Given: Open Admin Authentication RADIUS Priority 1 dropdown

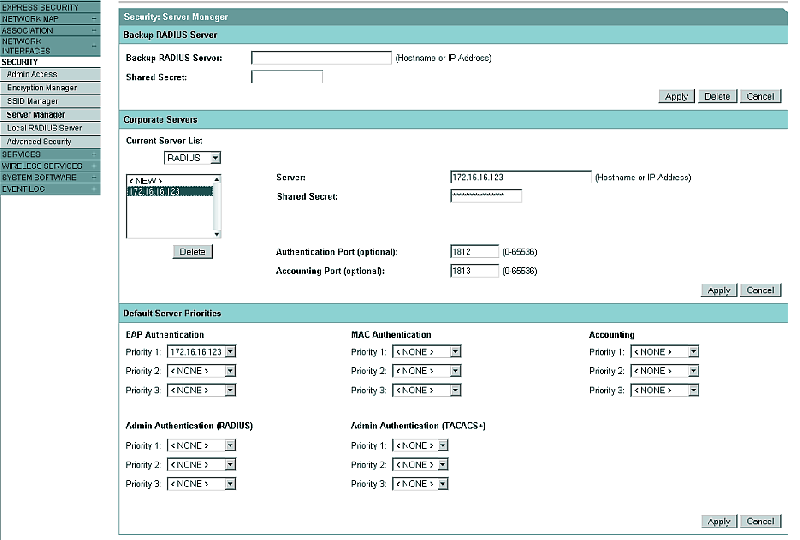Looking at the screenshot, I should 202,446.
